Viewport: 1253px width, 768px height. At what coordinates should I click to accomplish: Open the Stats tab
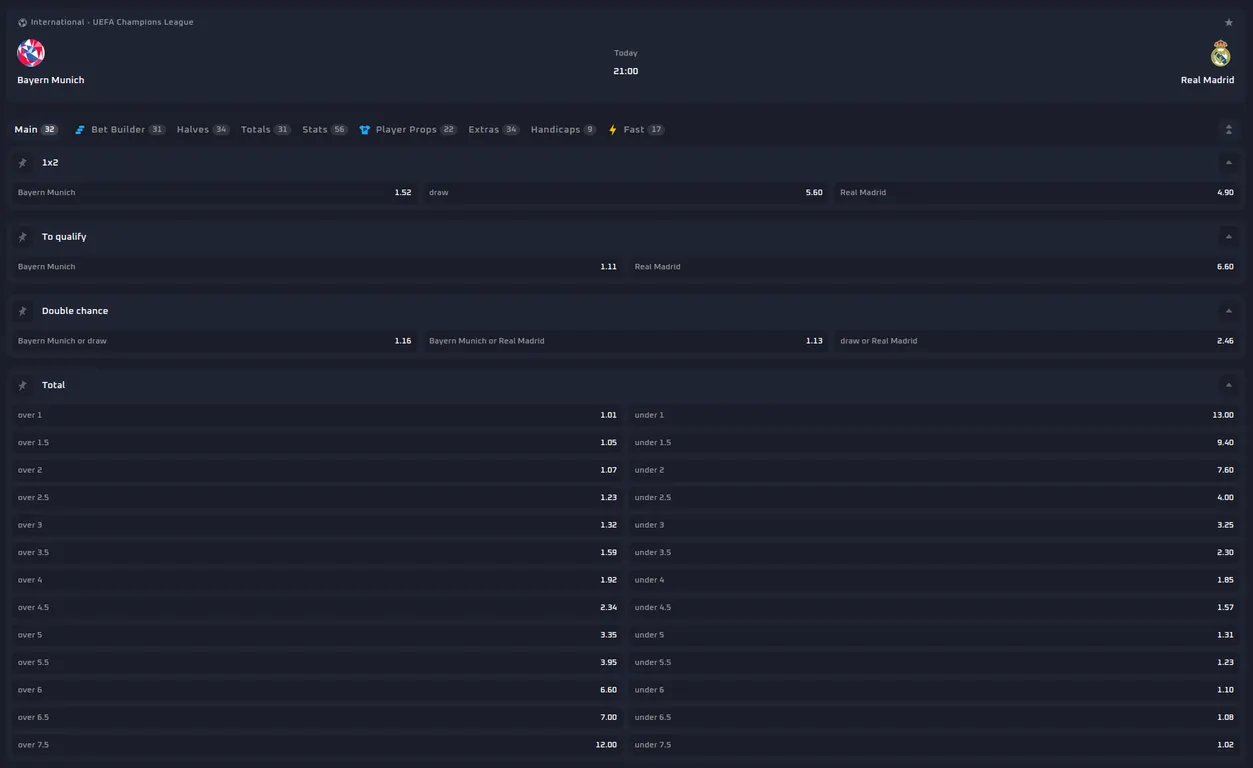[x=325, y=130]
